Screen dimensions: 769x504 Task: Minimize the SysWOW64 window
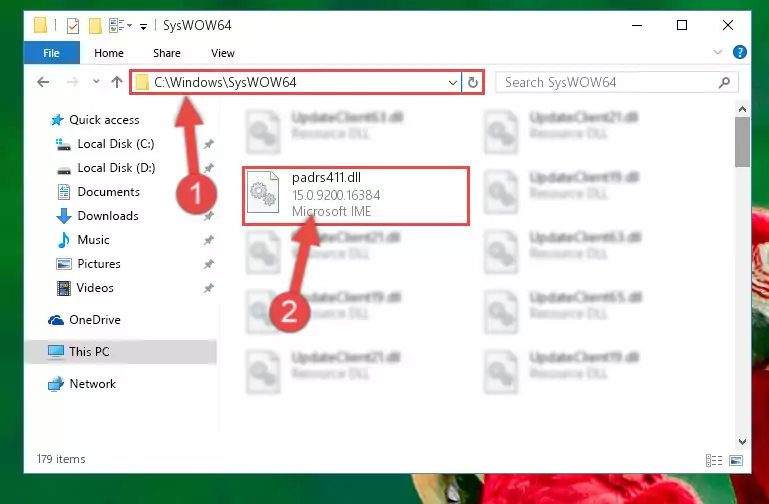pyautogui.click(x=637, y=25)
